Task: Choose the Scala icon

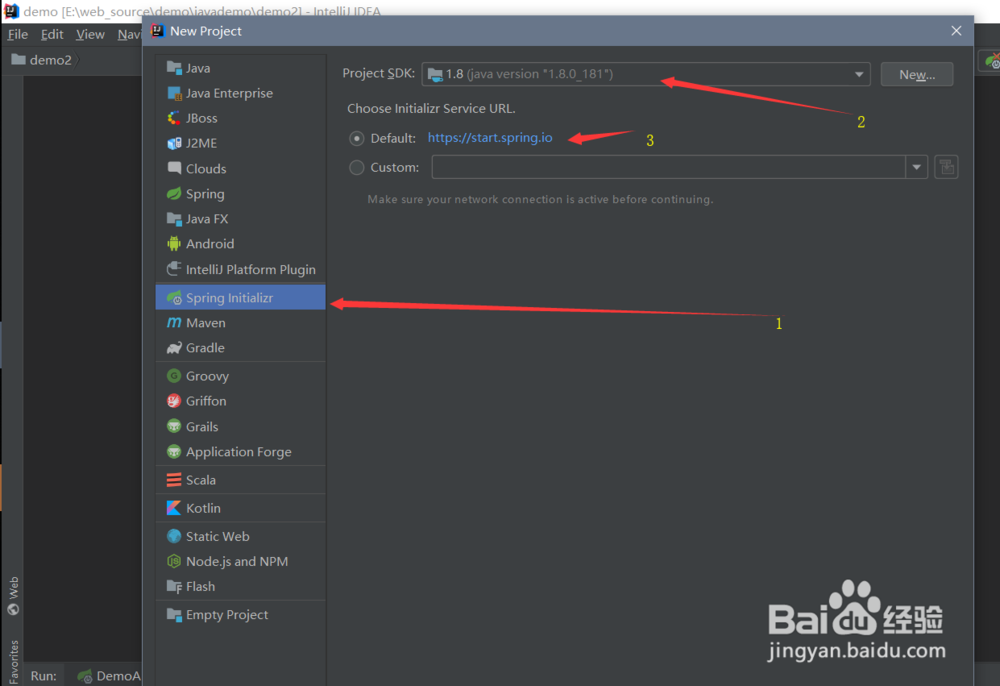Action: click(173, 480)
